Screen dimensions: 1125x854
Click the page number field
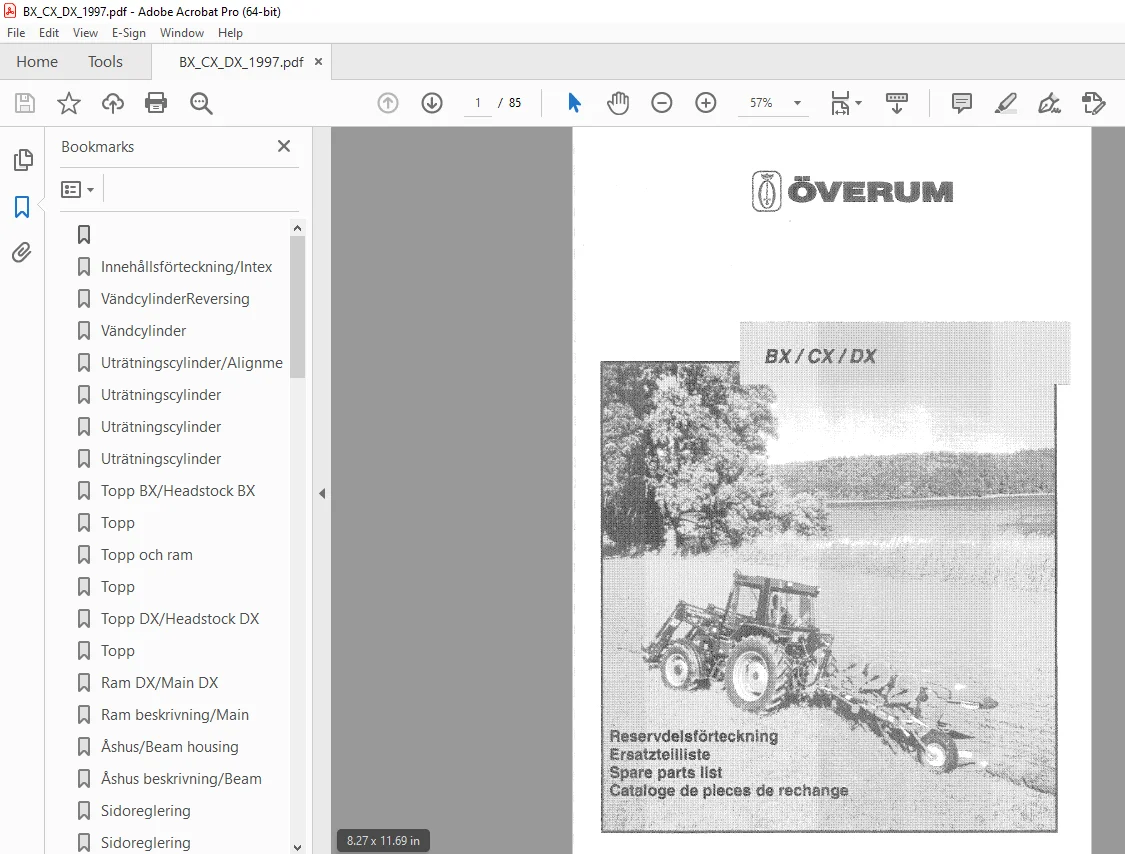point(478,103)
